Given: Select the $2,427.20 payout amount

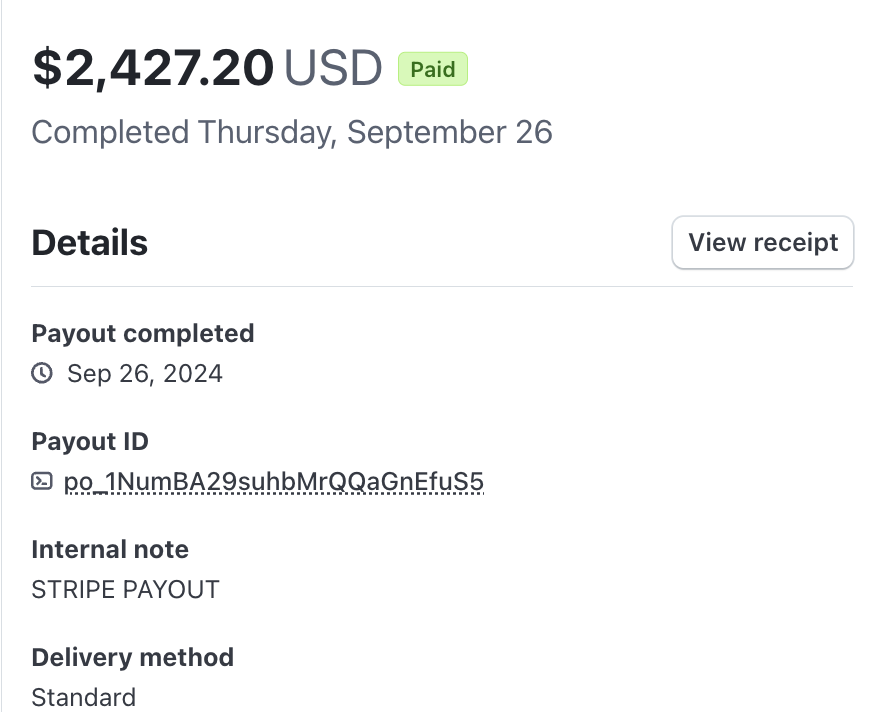Looking at the screenshot, I should tap(153, 68).
